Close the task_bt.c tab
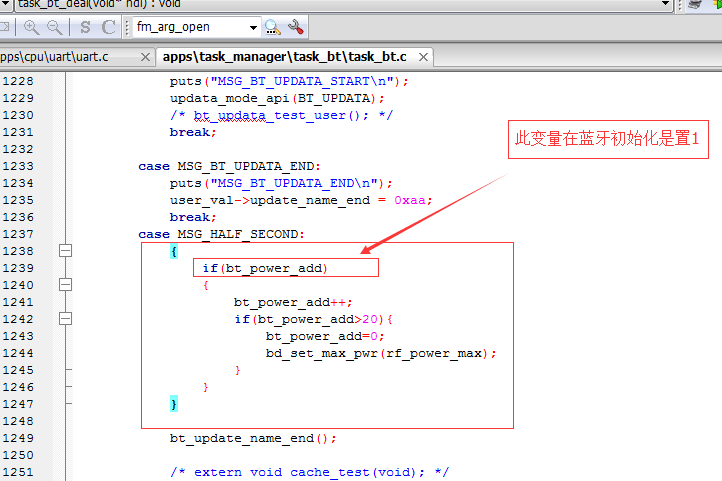722x481 pixels. coord(423,57)
